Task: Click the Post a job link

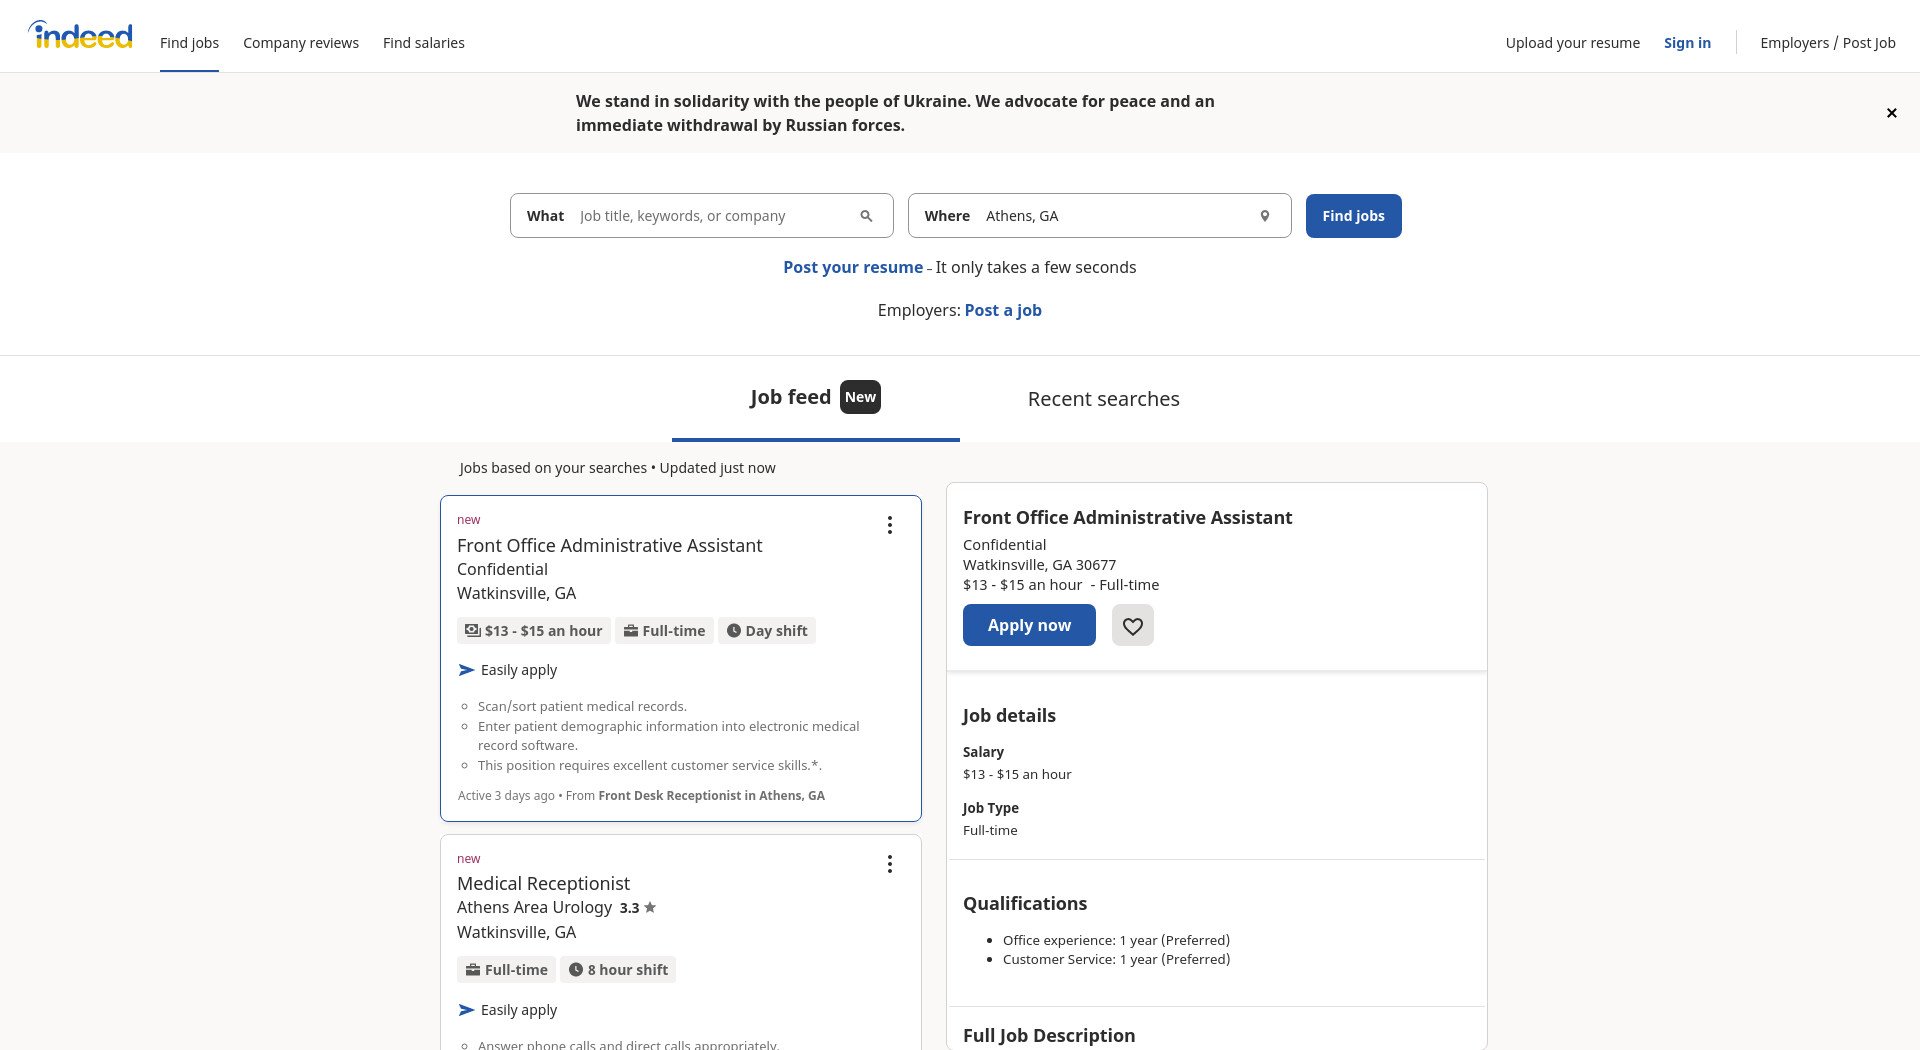Action: [1003, 310]
